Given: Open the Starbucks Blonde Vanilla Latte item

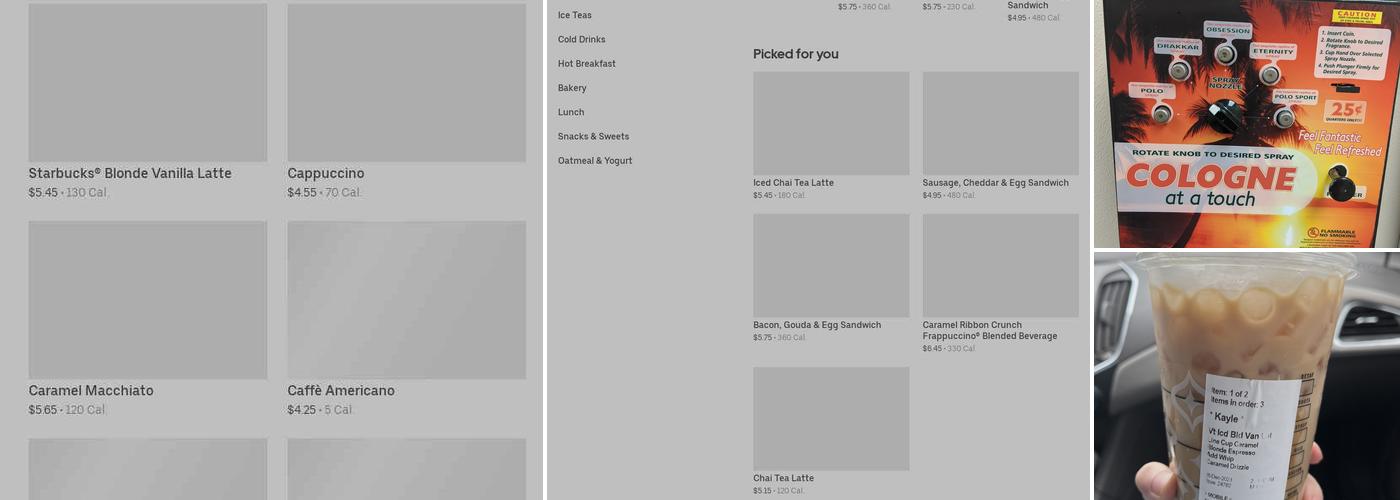Looking at the screenshot, I should tap(147, 82).
